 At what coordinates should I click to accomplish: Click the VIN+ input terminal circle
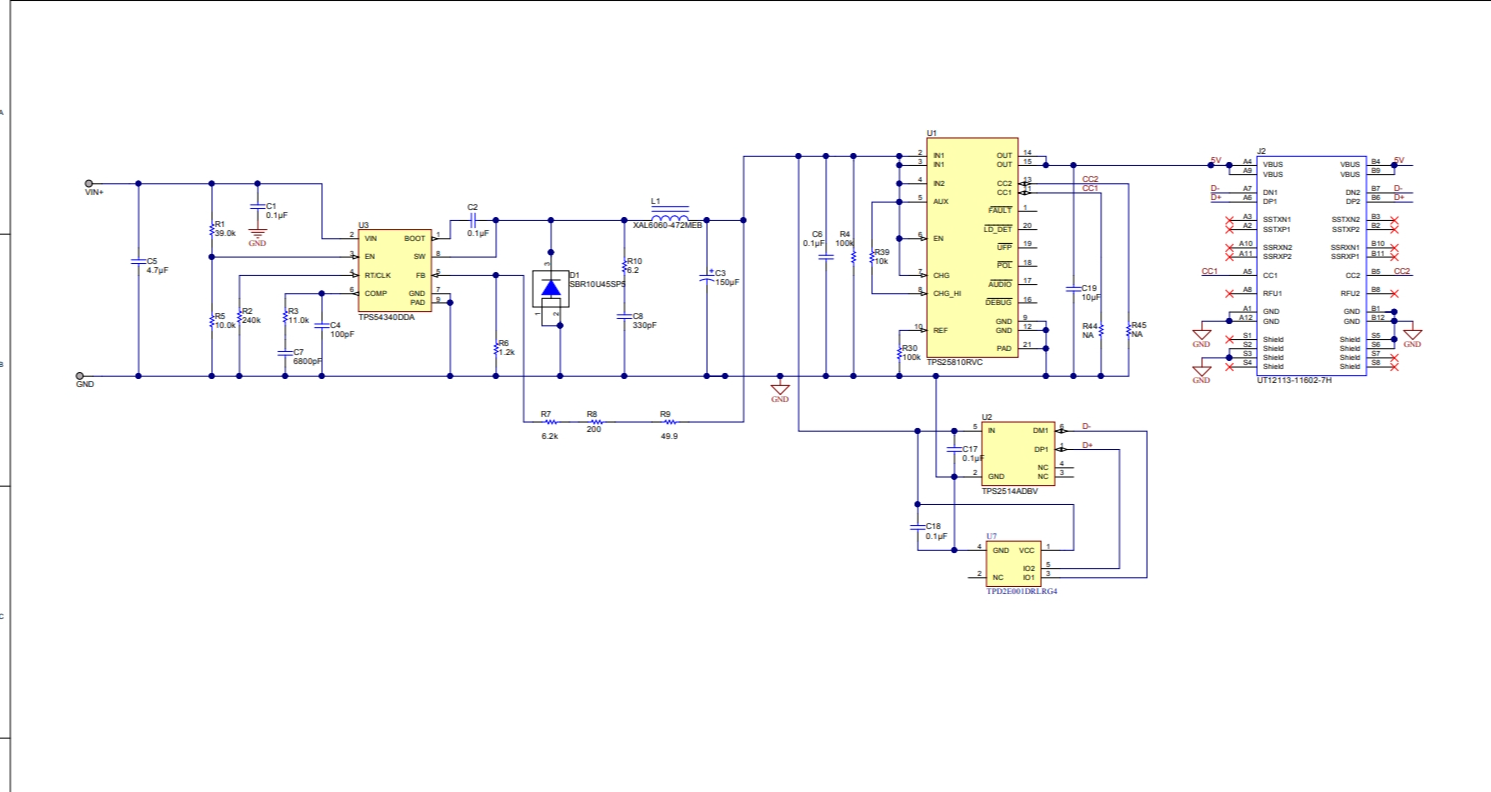[89, 184]
